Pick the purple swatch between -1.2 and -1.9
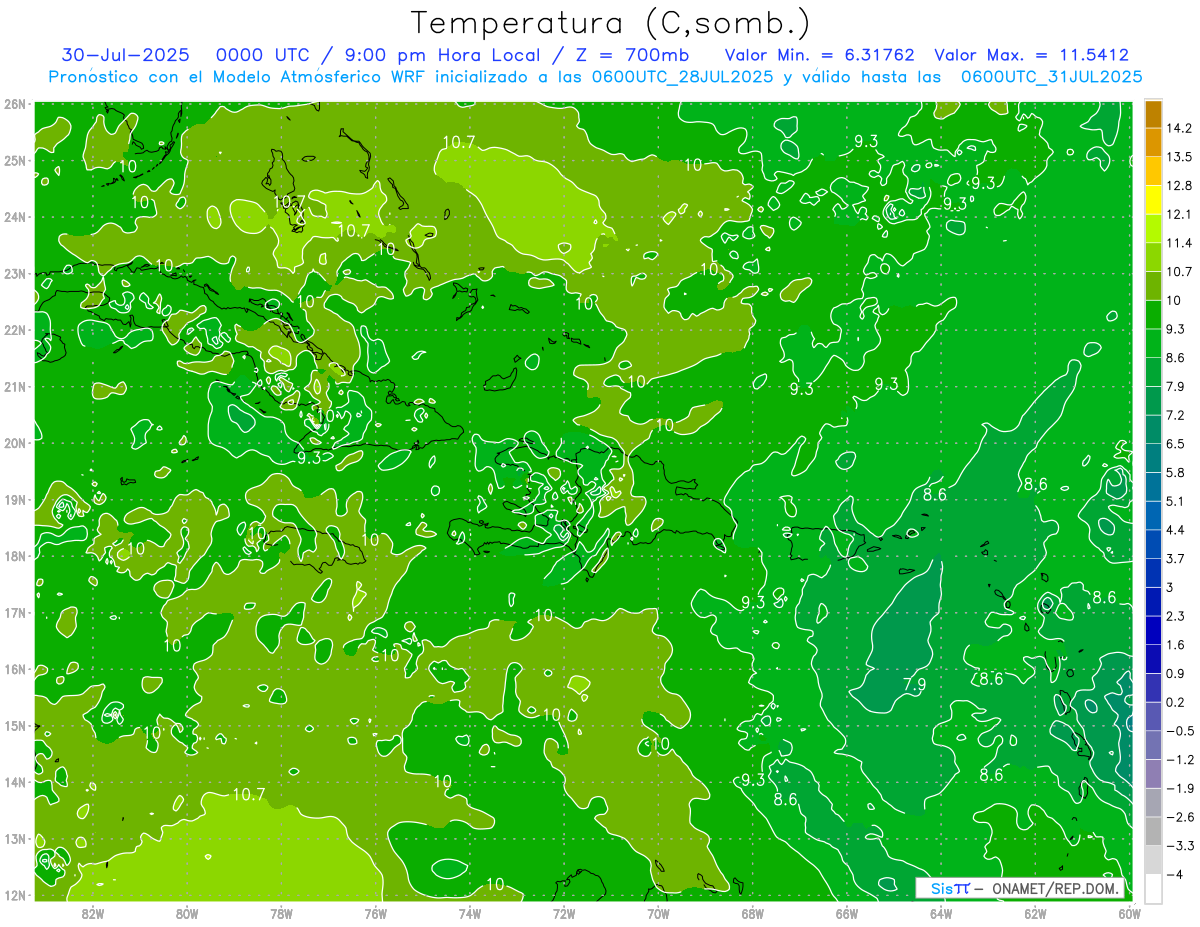This screenshot has height=927, width=1200. (x=1153, y=773)
